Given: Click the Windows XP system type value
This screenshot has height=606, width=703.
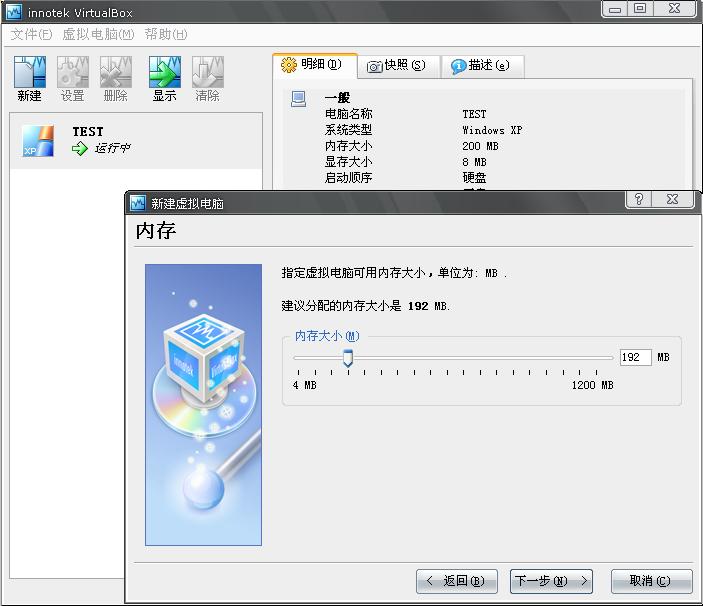Looking at the screenshot, I should click(492, 130).
